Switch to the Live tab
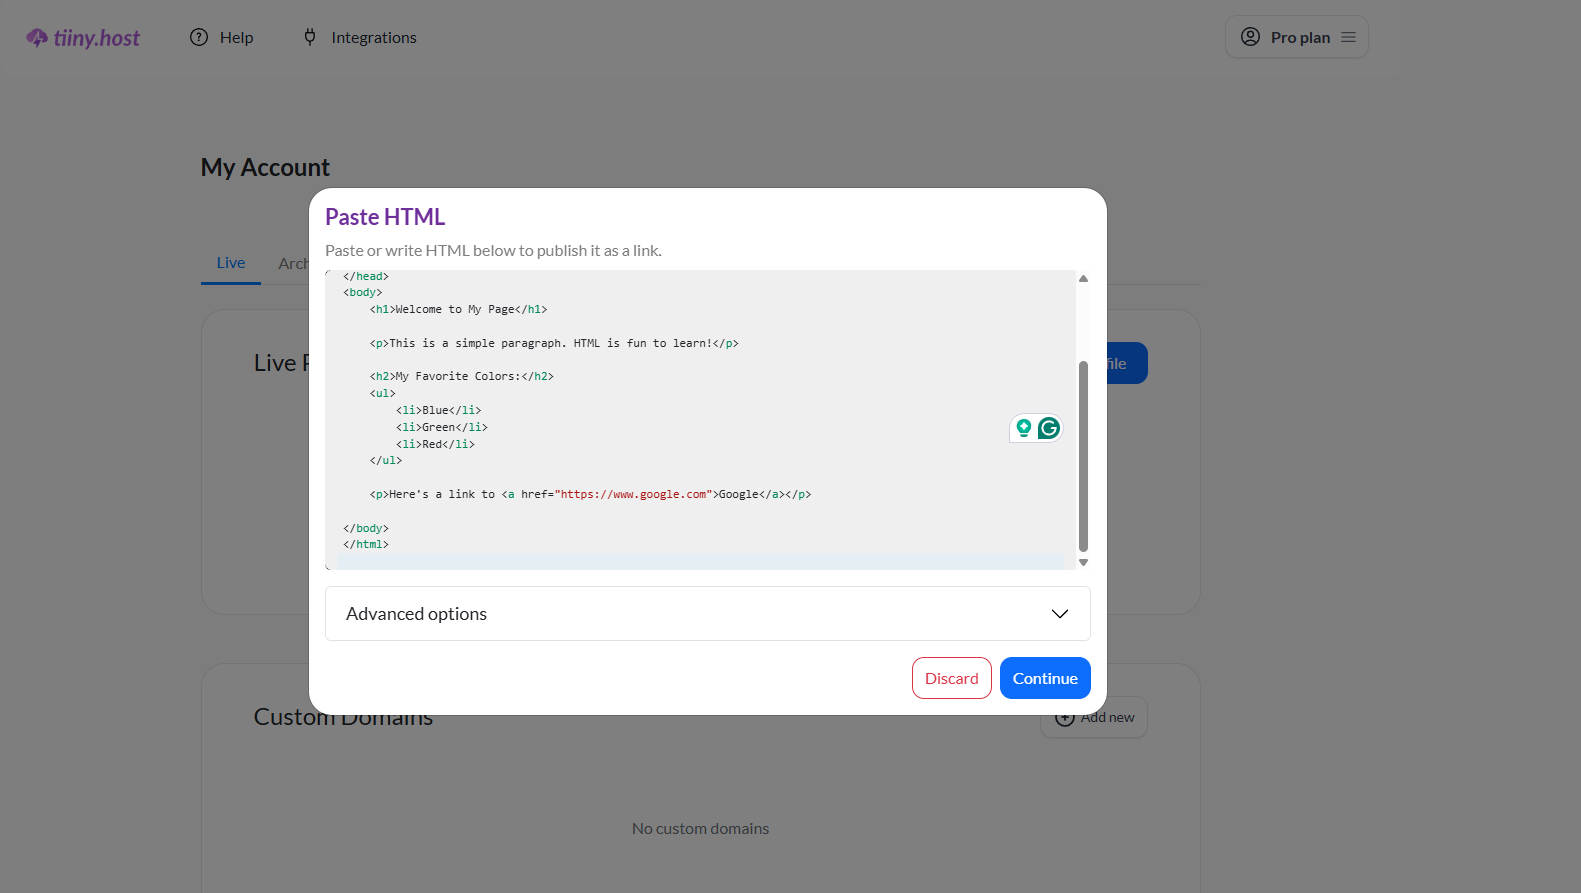 click(231, 263)
